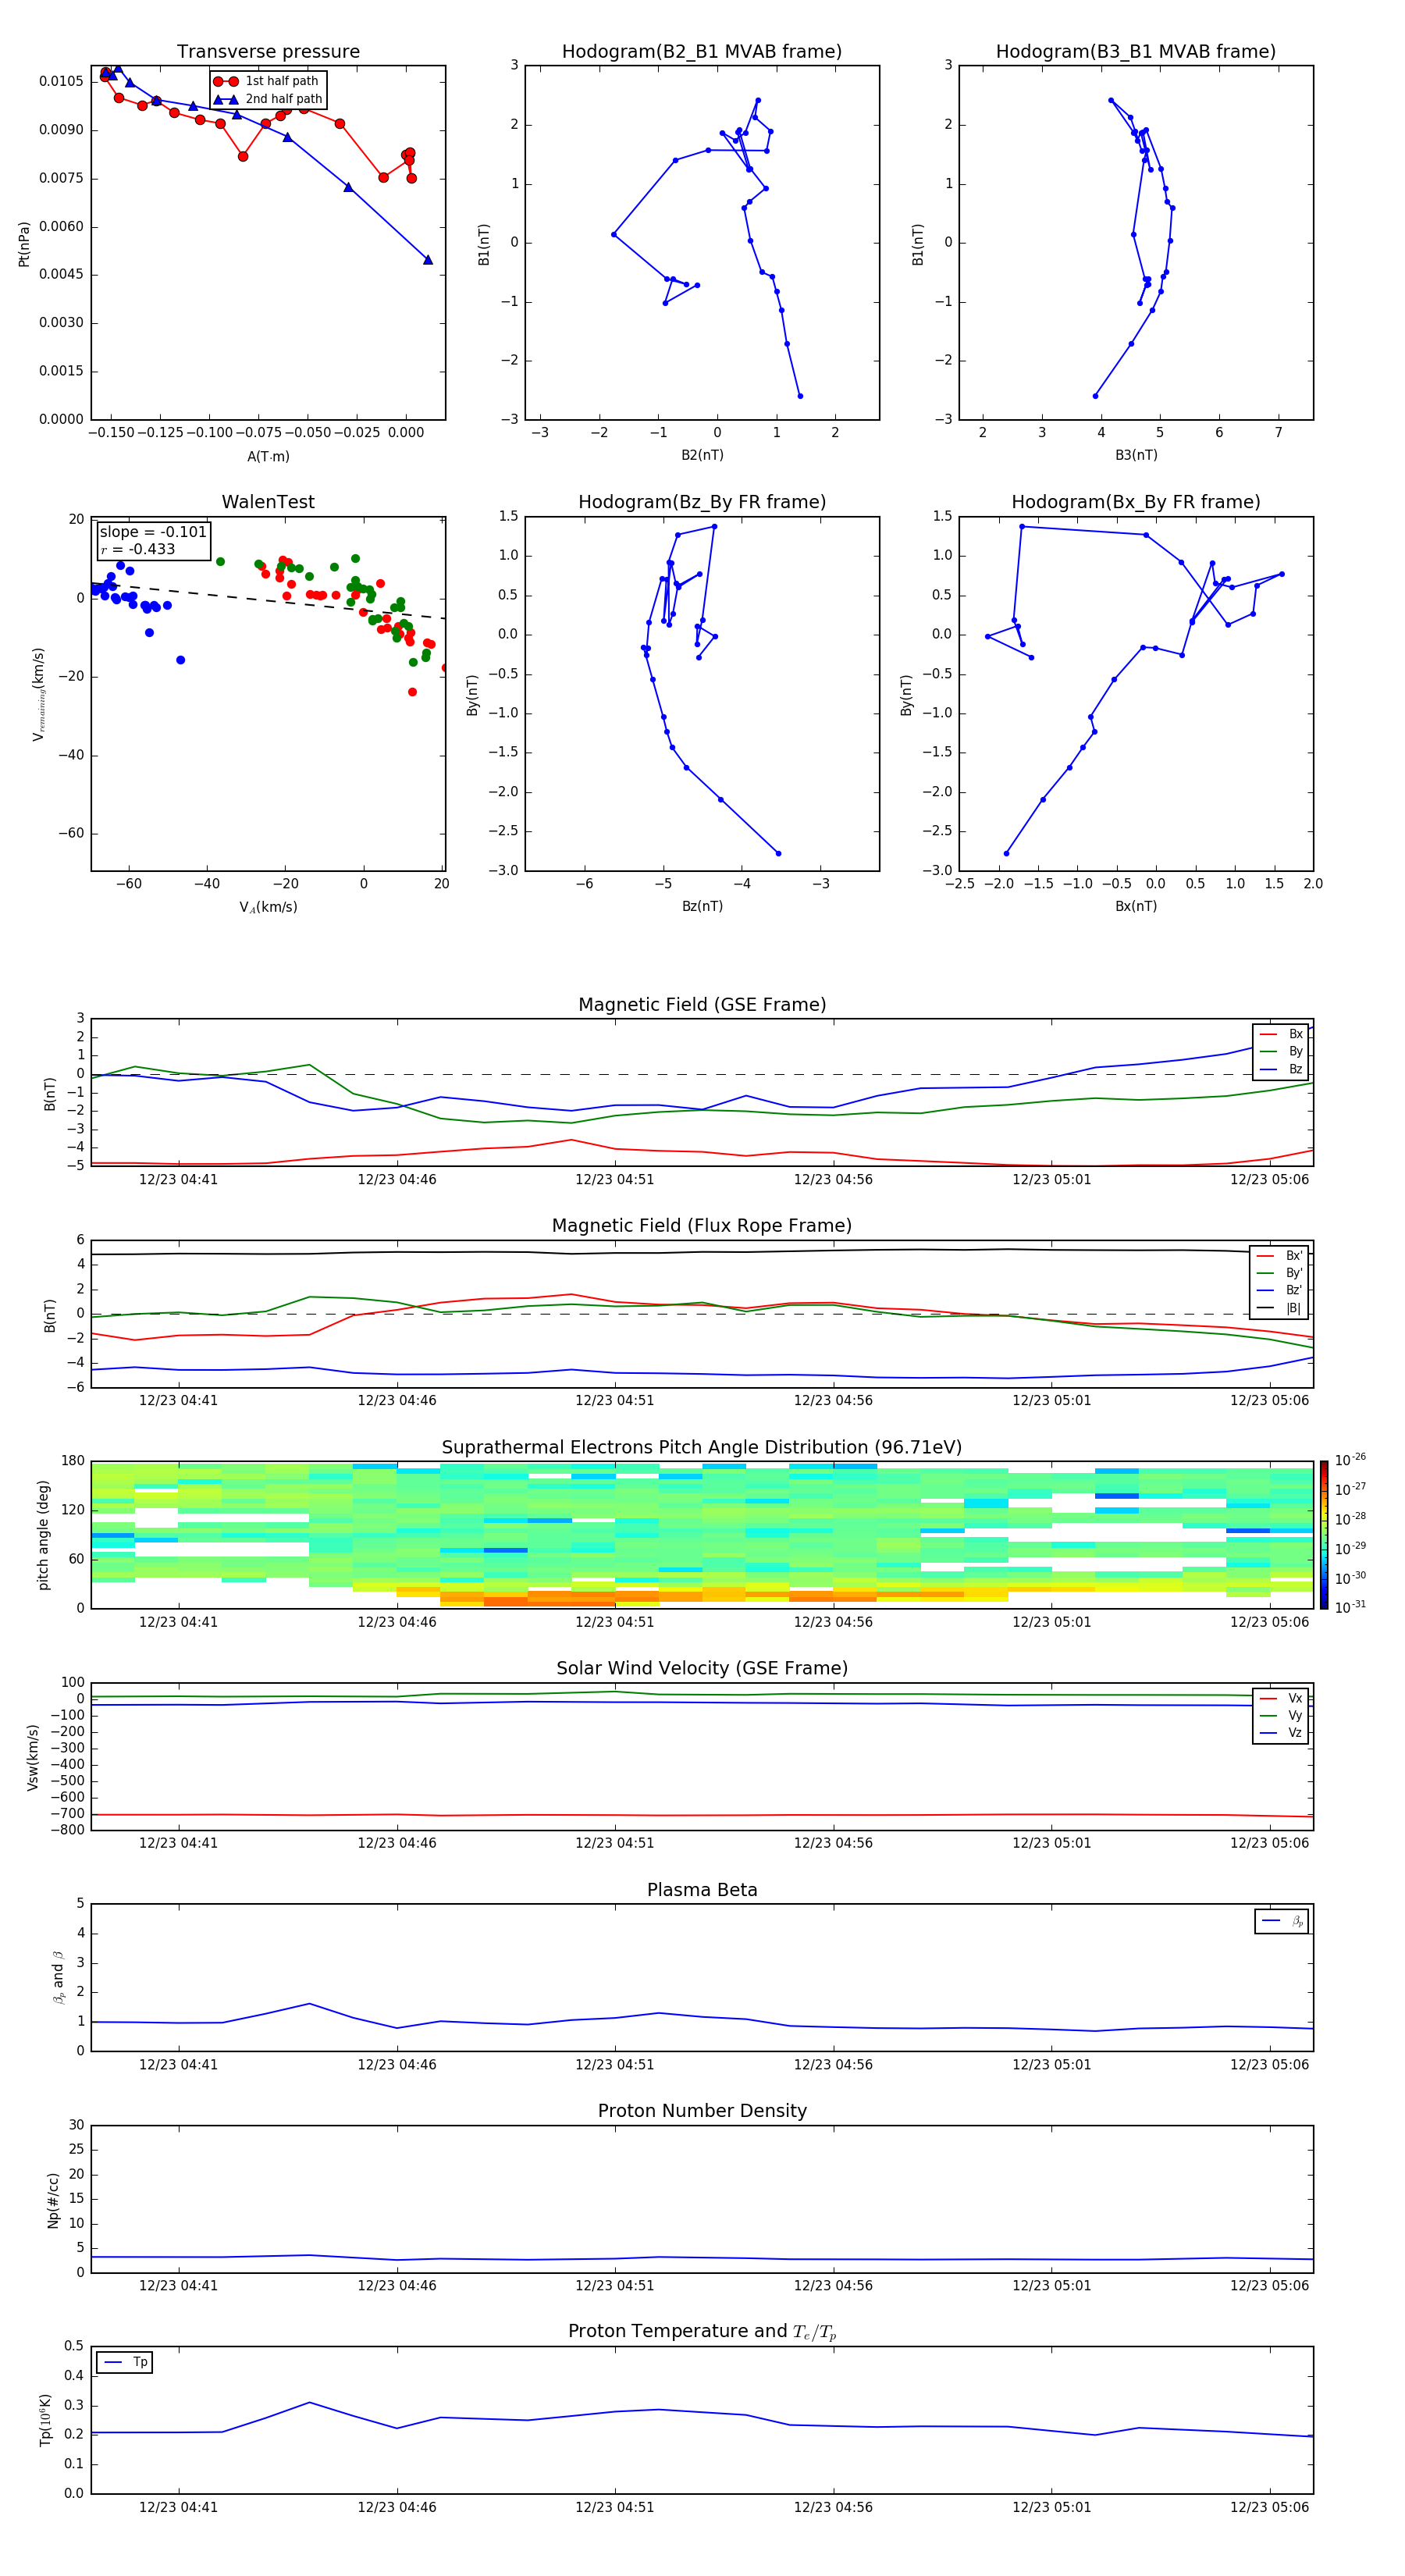The height and width of the screenshot is (2576, 1405).
Task: Click the '0.0105' y-tick in pressure plot
Action: pos(62,81)
